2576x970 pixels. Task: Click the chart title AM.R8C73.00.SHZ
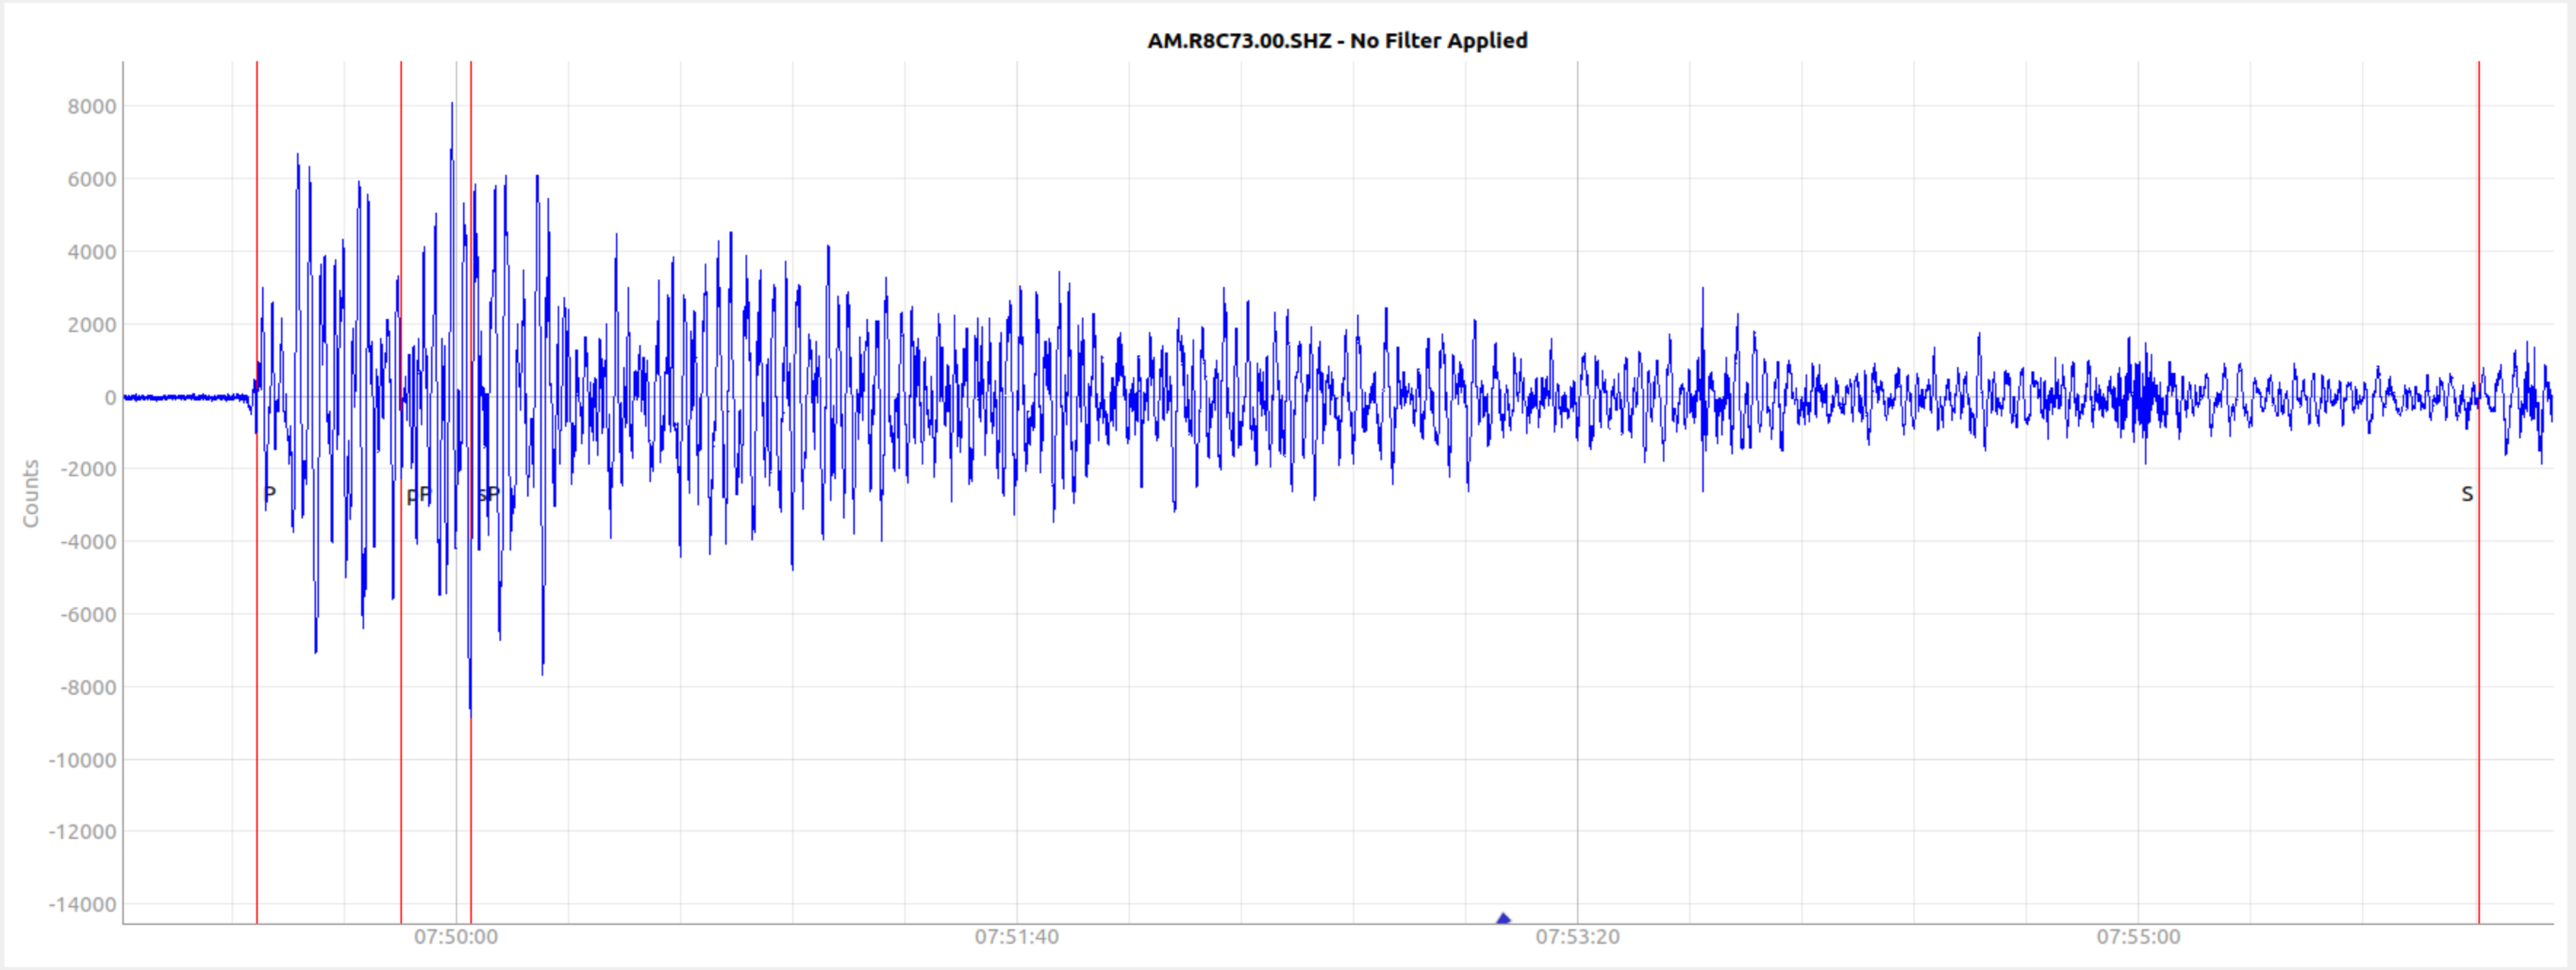pyautogui.click(x=1337, y=41)
